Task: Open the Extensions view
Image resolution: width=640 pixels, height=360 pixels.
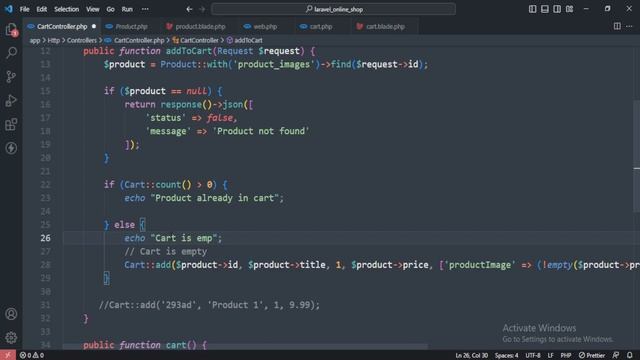Action: pos(11,124)
